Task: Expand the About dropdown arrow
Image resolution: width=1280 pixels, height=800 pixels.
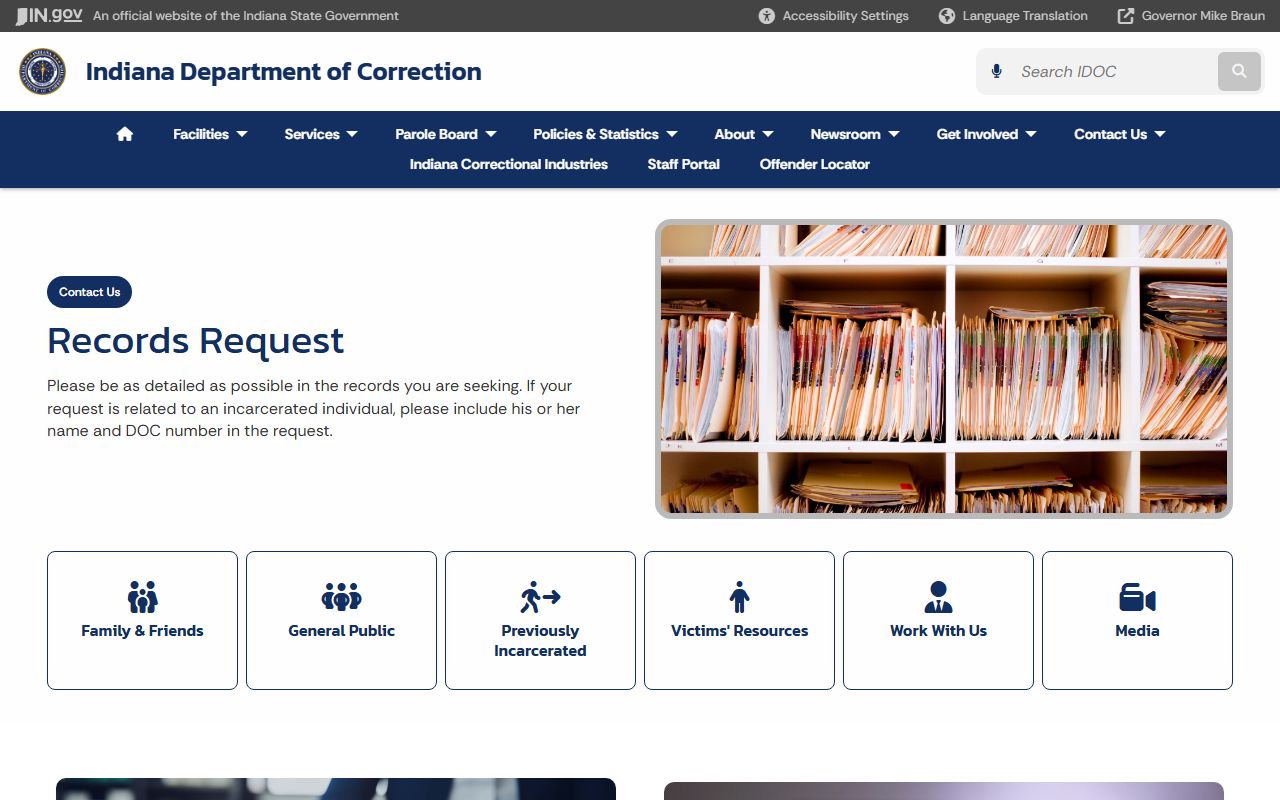Action: click(768, 134)
